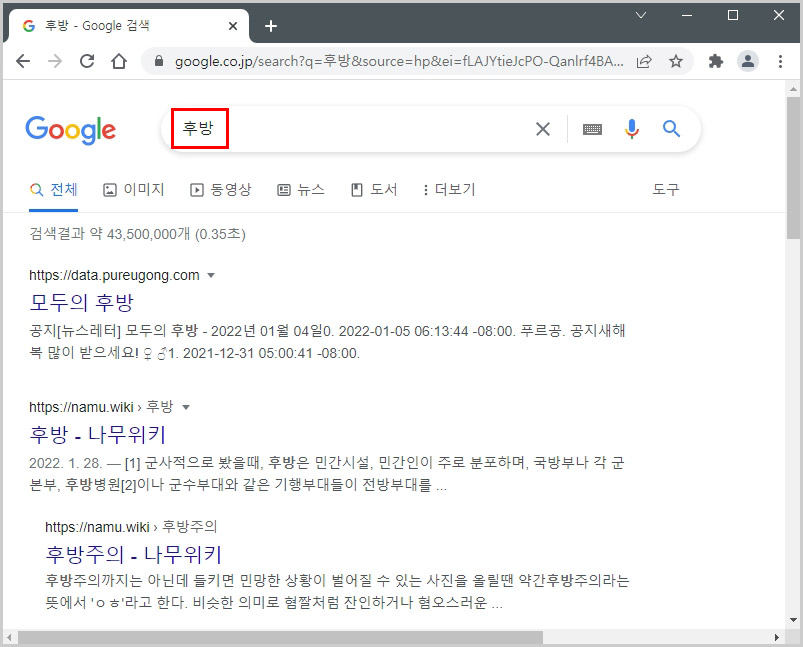Switch to the 이미지 tab

pyautogui.click(x=134, y=190)
